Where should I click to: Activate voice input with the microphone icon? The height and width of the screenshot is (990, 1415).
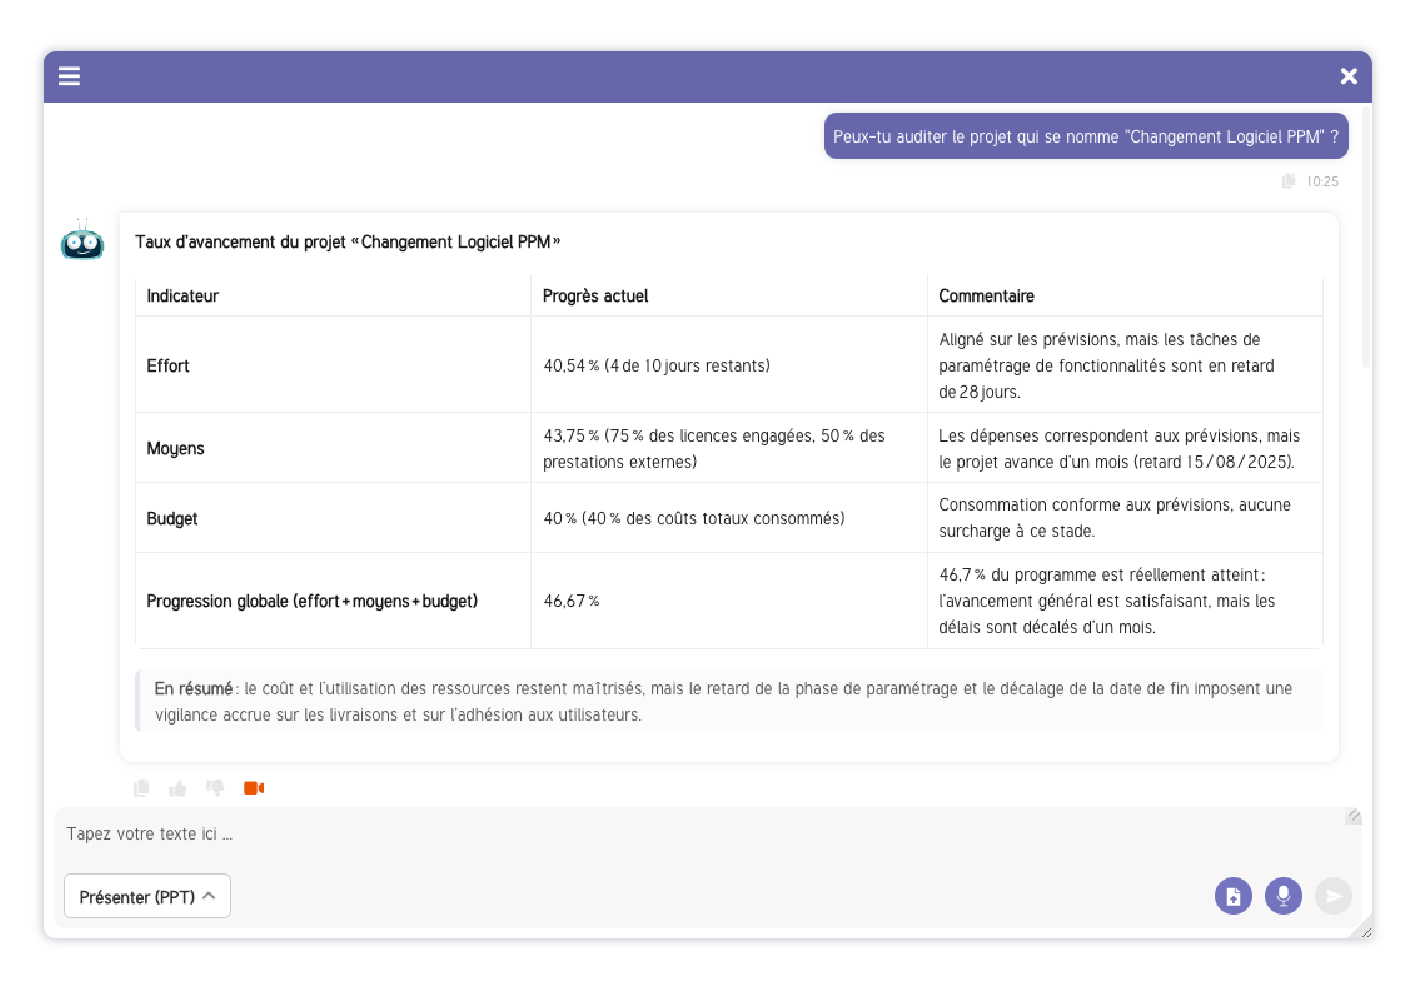point(1283,896)
